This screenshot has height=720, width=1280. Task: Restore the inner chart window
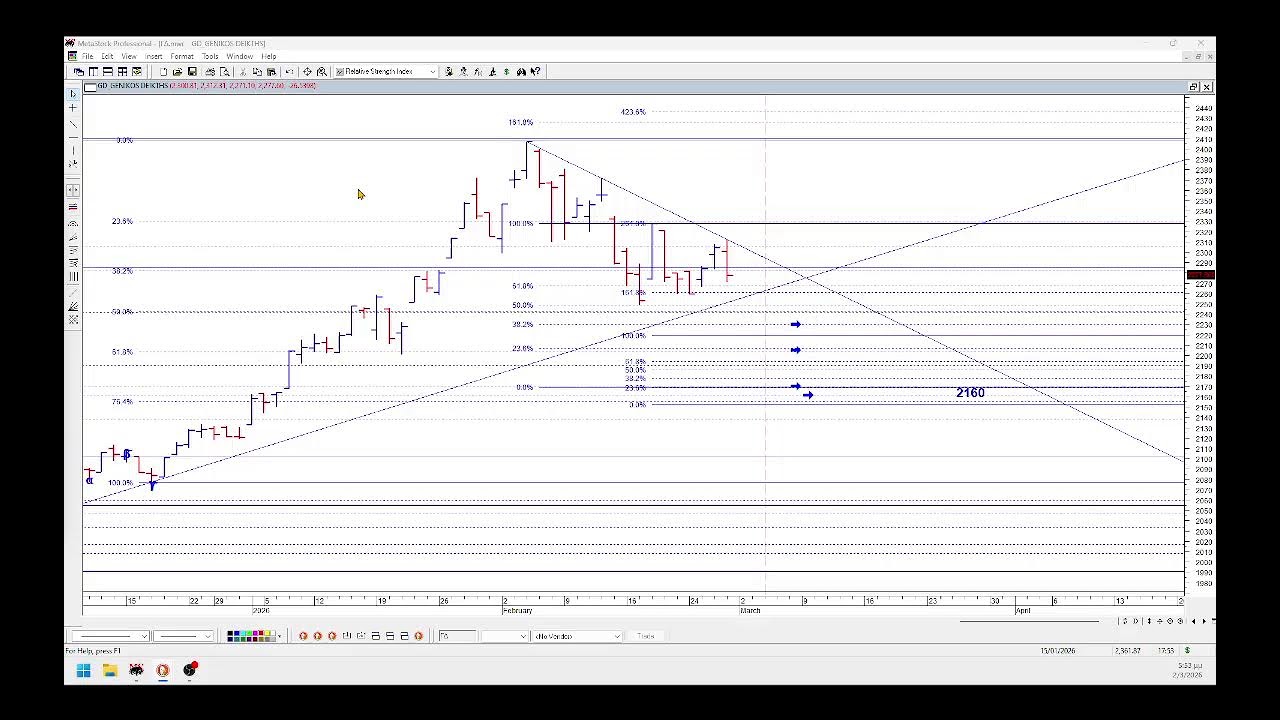[x=1194, y=87]
